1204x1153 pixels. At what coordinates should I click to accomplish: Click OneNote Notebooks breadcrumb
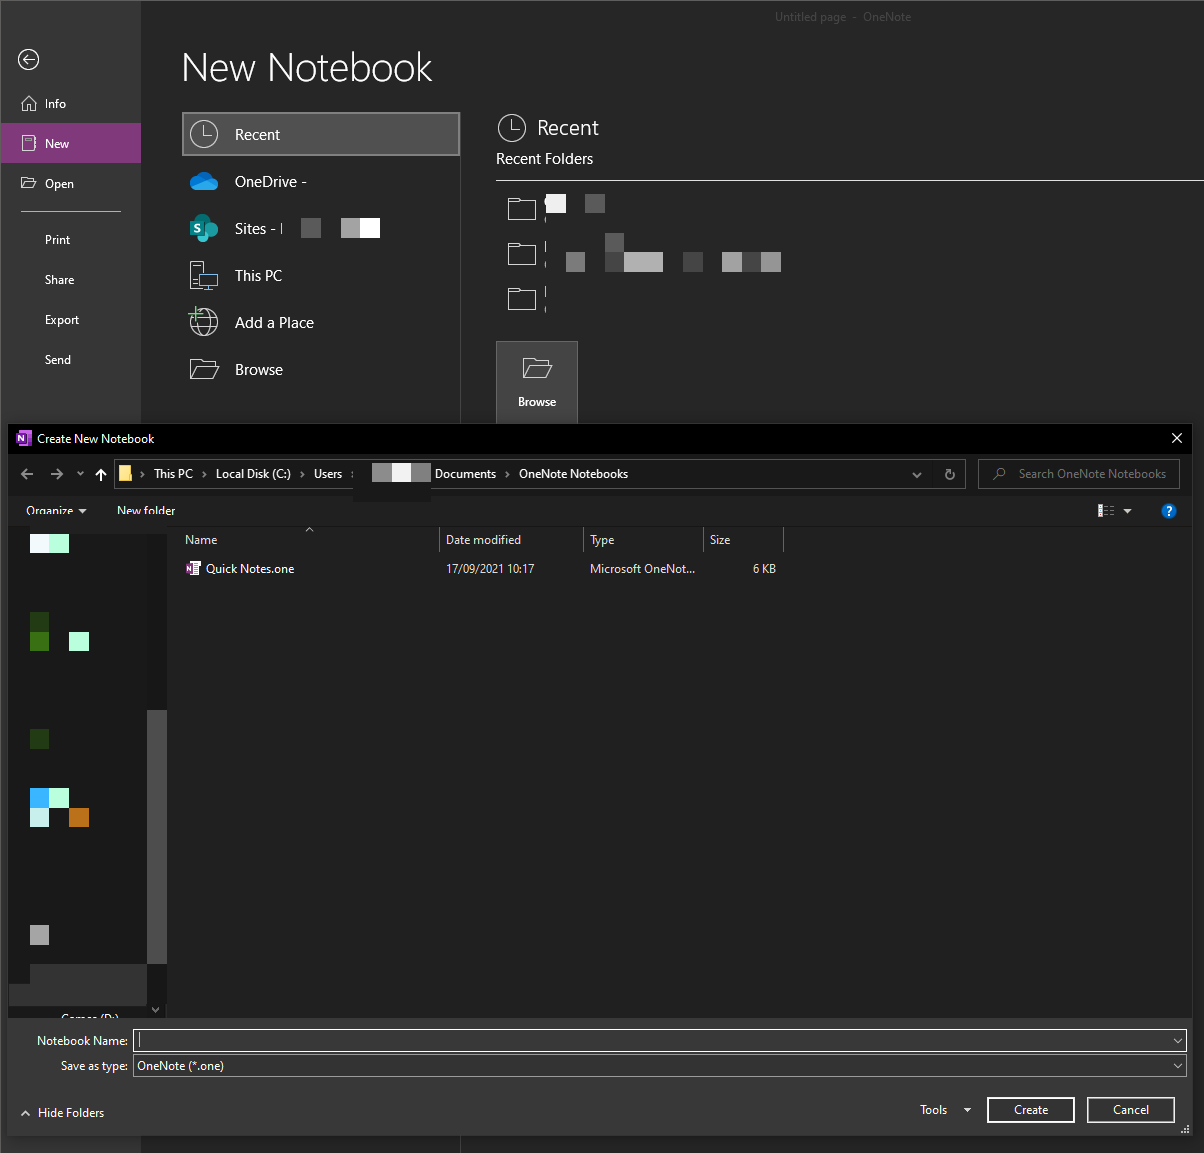tap(573, 474)
